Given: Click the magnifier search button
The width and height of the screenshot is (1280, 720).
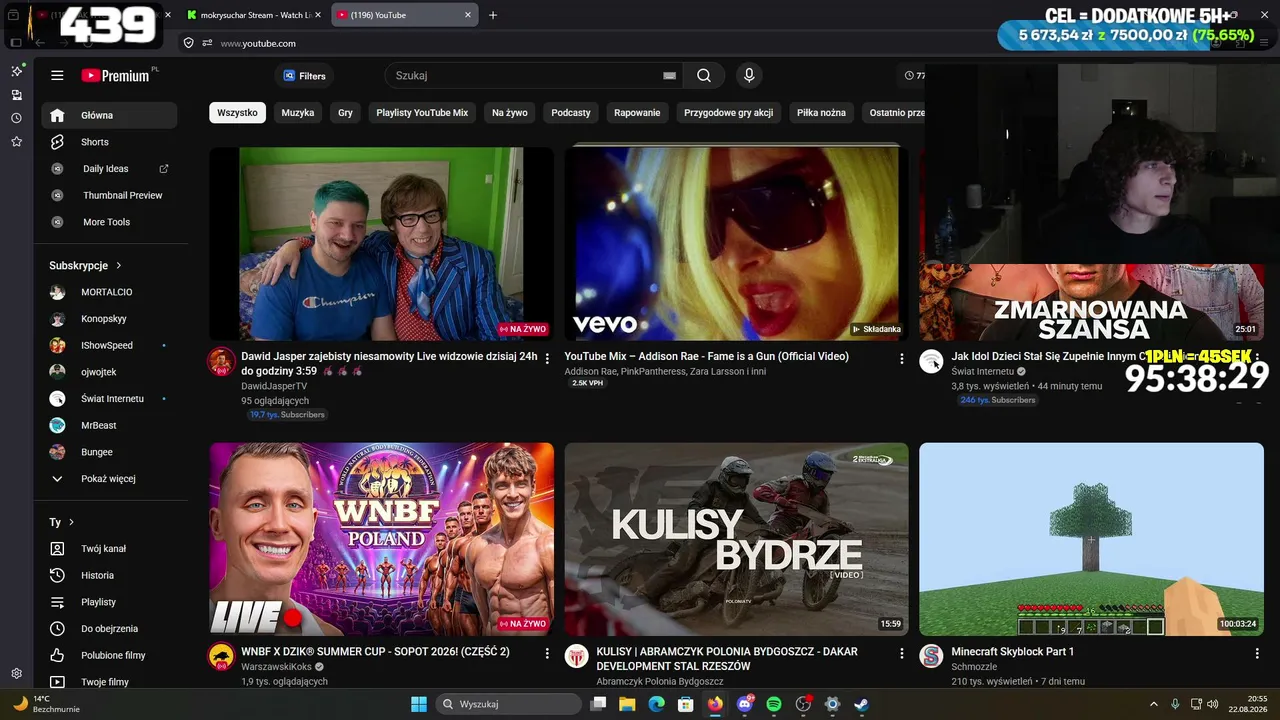Looking at the screenshot, I should pyautogui.click(x=704, y=75).
